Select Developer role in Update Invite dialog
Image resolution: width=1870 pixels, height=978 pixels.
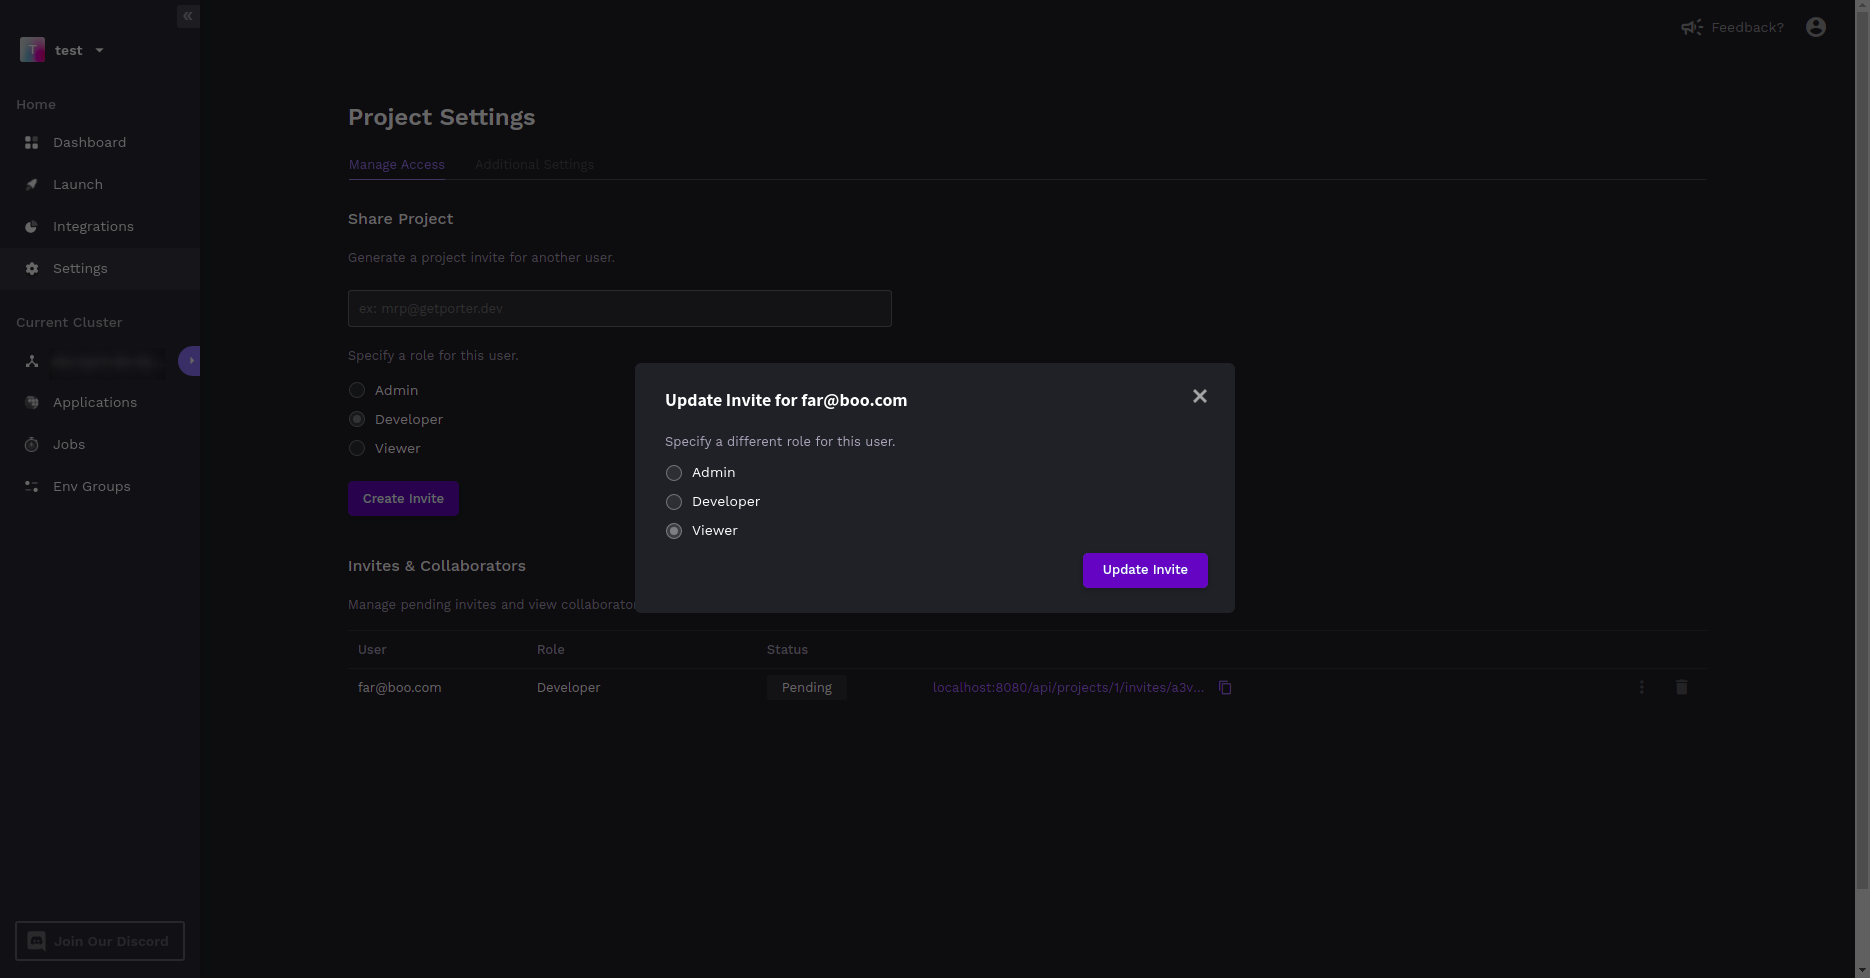(x=674, y=502)
